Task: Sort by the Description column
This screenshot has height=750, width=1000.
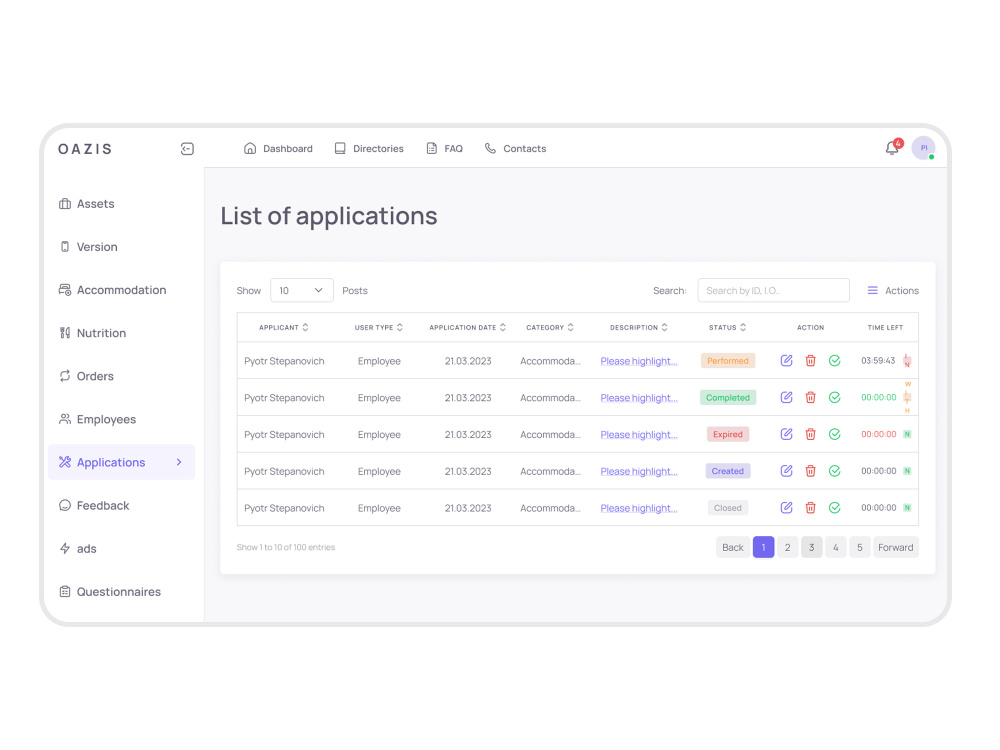Action: click(x=639, y=327)
